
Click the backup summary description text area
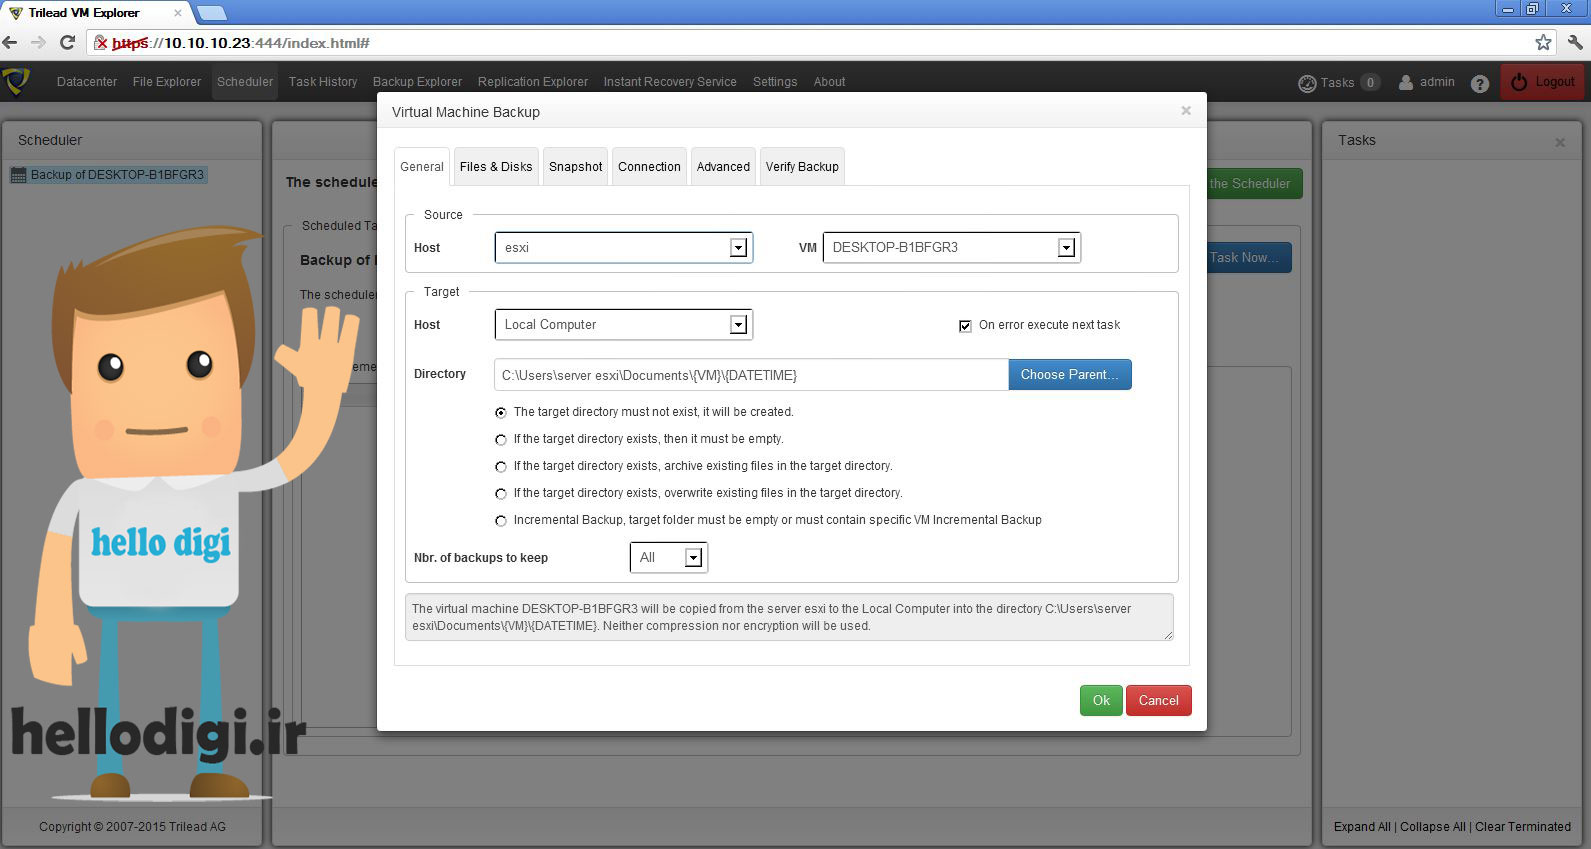coord(789,617)
